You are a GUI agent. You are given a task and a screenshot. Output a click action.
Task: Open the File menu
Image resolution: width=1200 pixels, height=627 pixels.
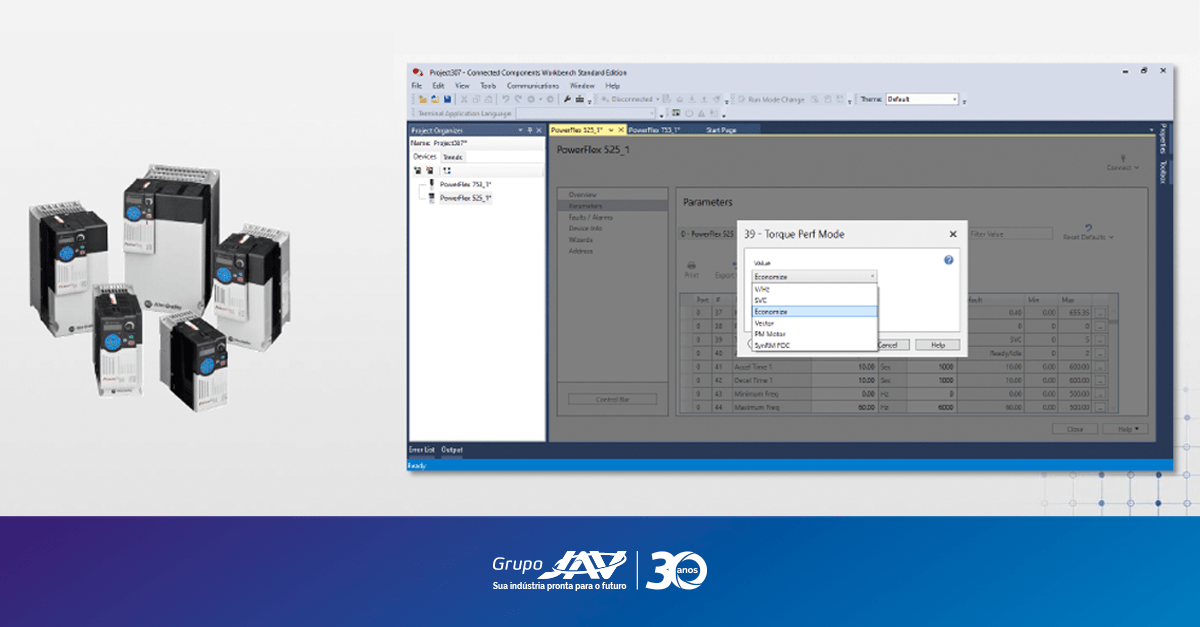point(416,86)
